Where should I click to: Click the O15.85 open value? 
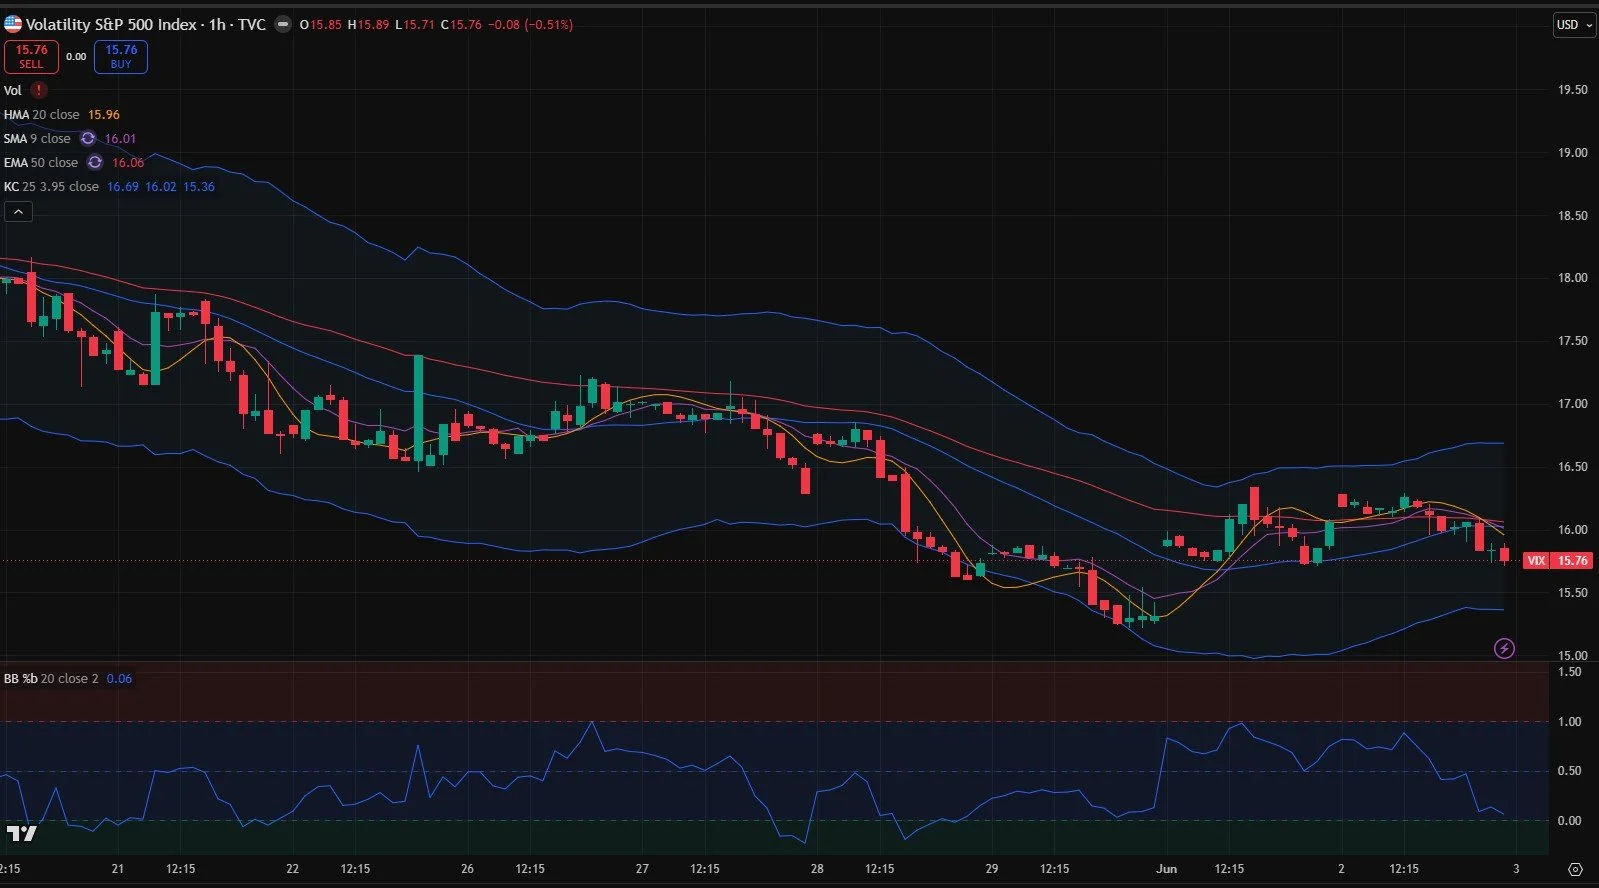[x=320, y=24]
